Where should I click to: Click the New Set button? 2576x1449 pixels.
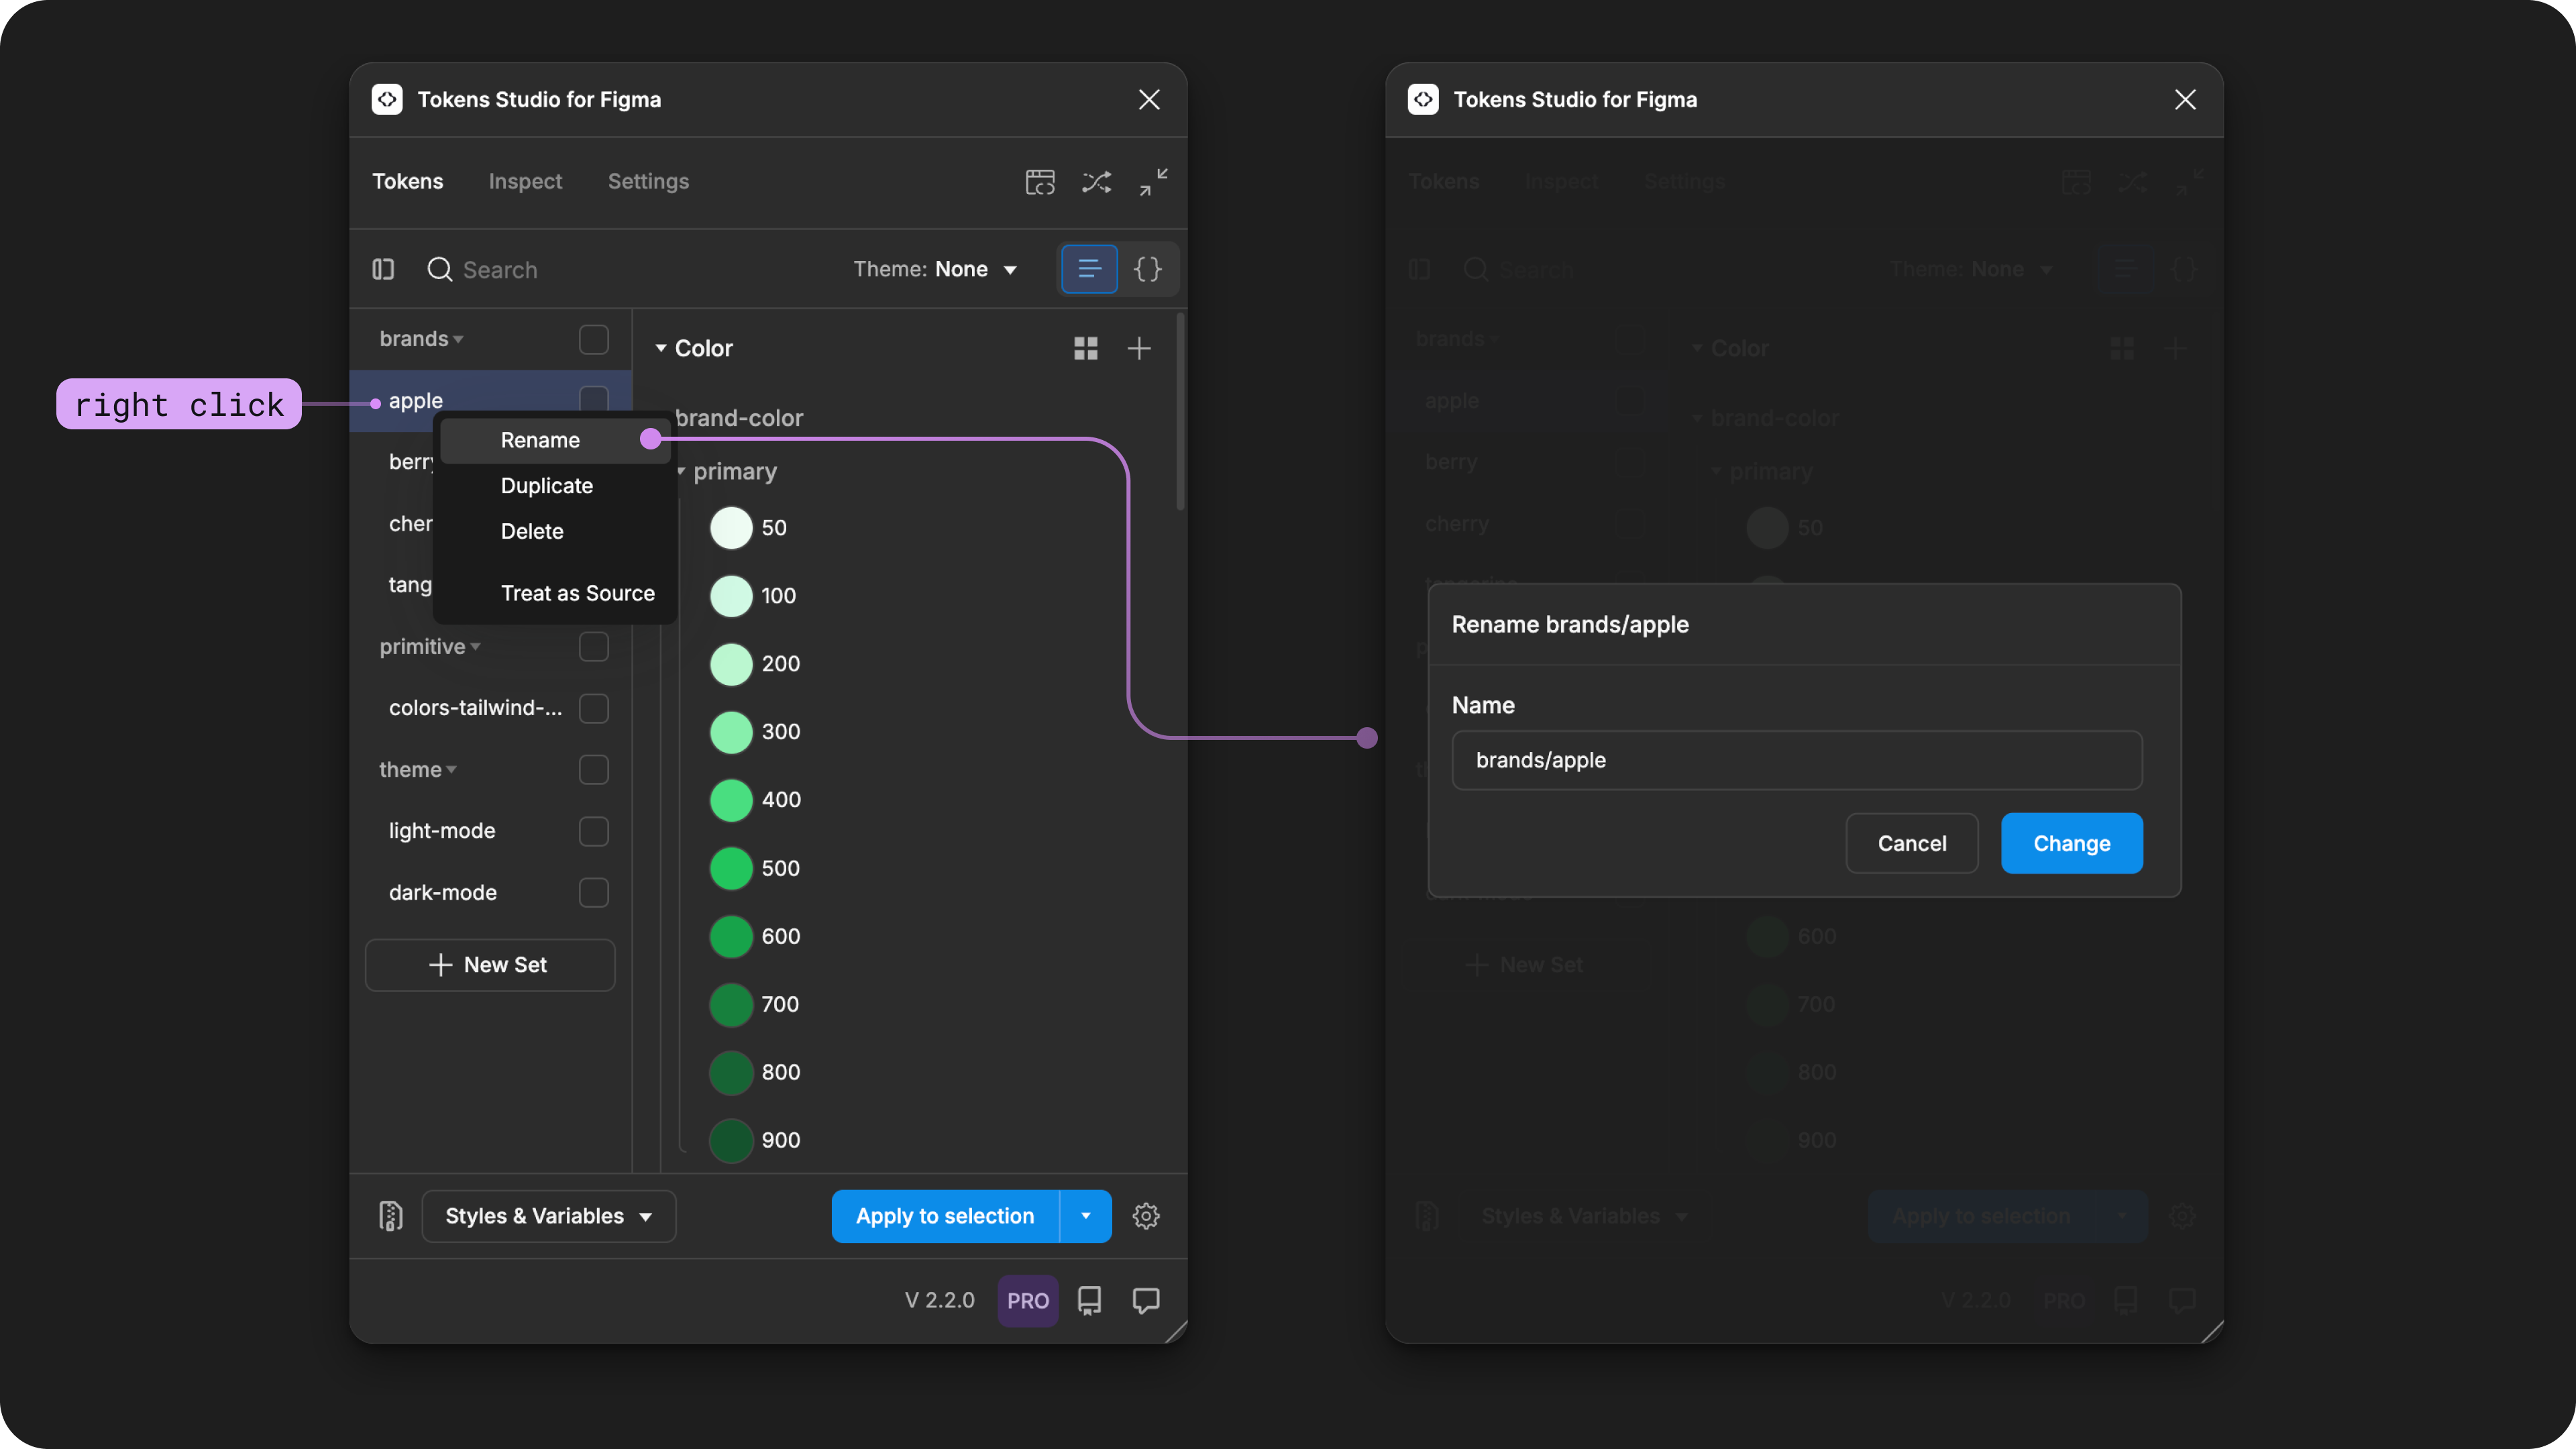pyautogui.click(x=490, y=965)
